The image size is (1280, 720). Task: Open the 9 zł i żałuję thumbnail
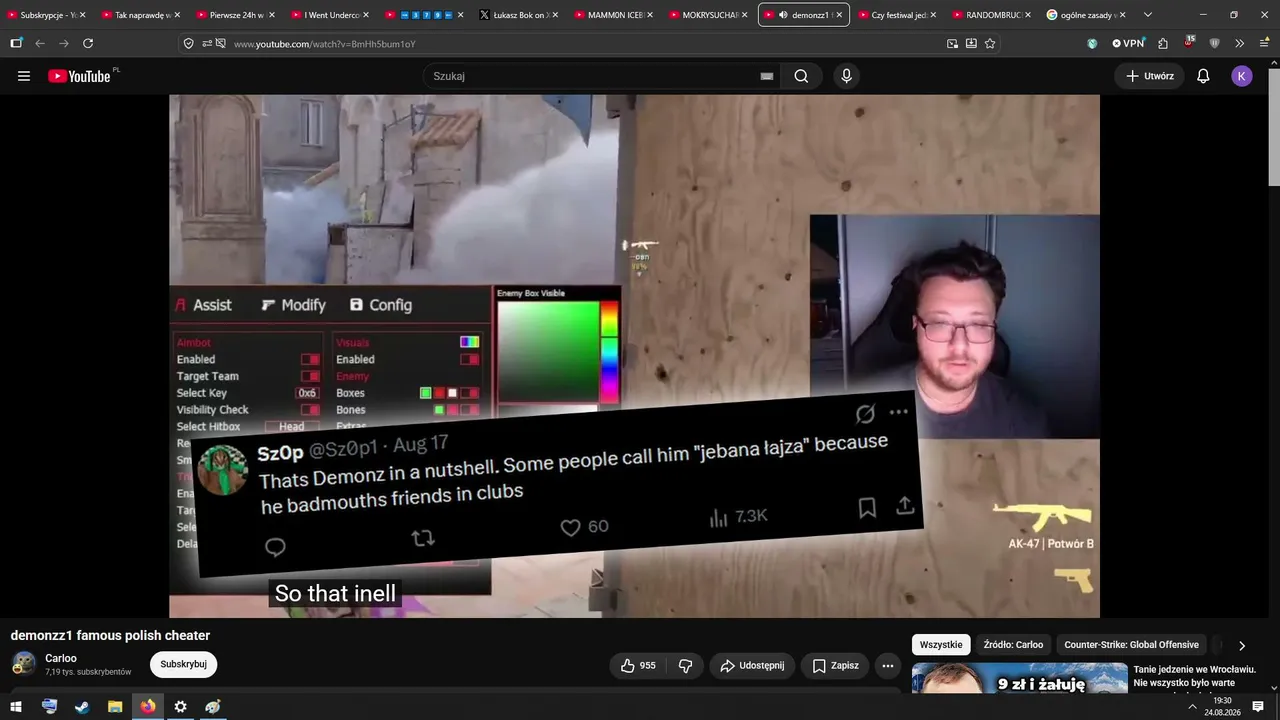point(1019,677)
